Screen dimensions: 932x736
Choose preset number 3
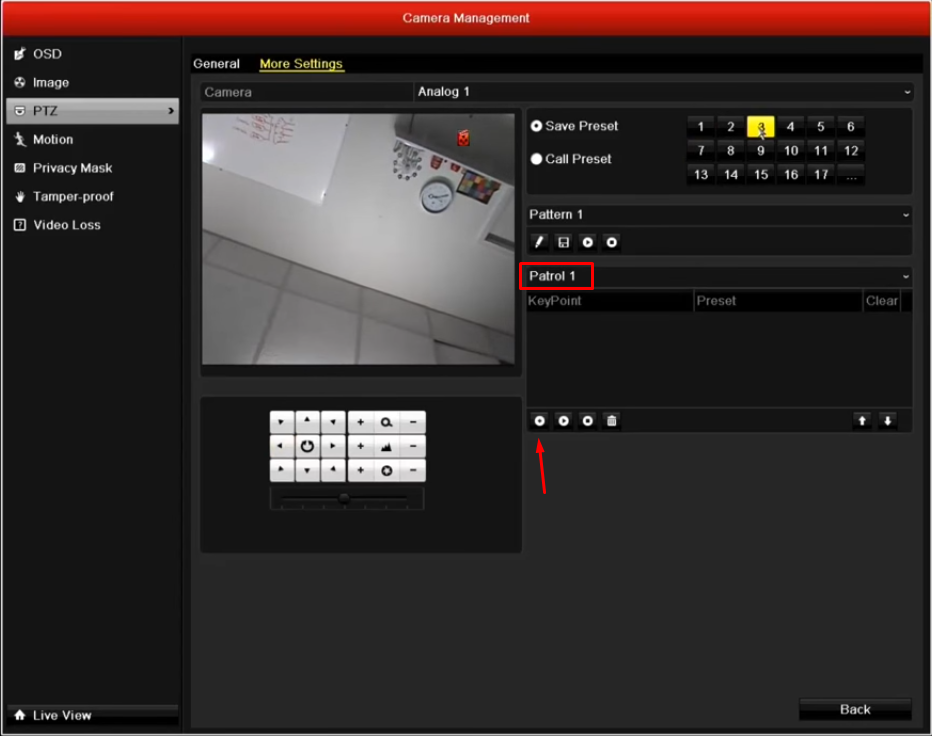click(x=761, y=127)
